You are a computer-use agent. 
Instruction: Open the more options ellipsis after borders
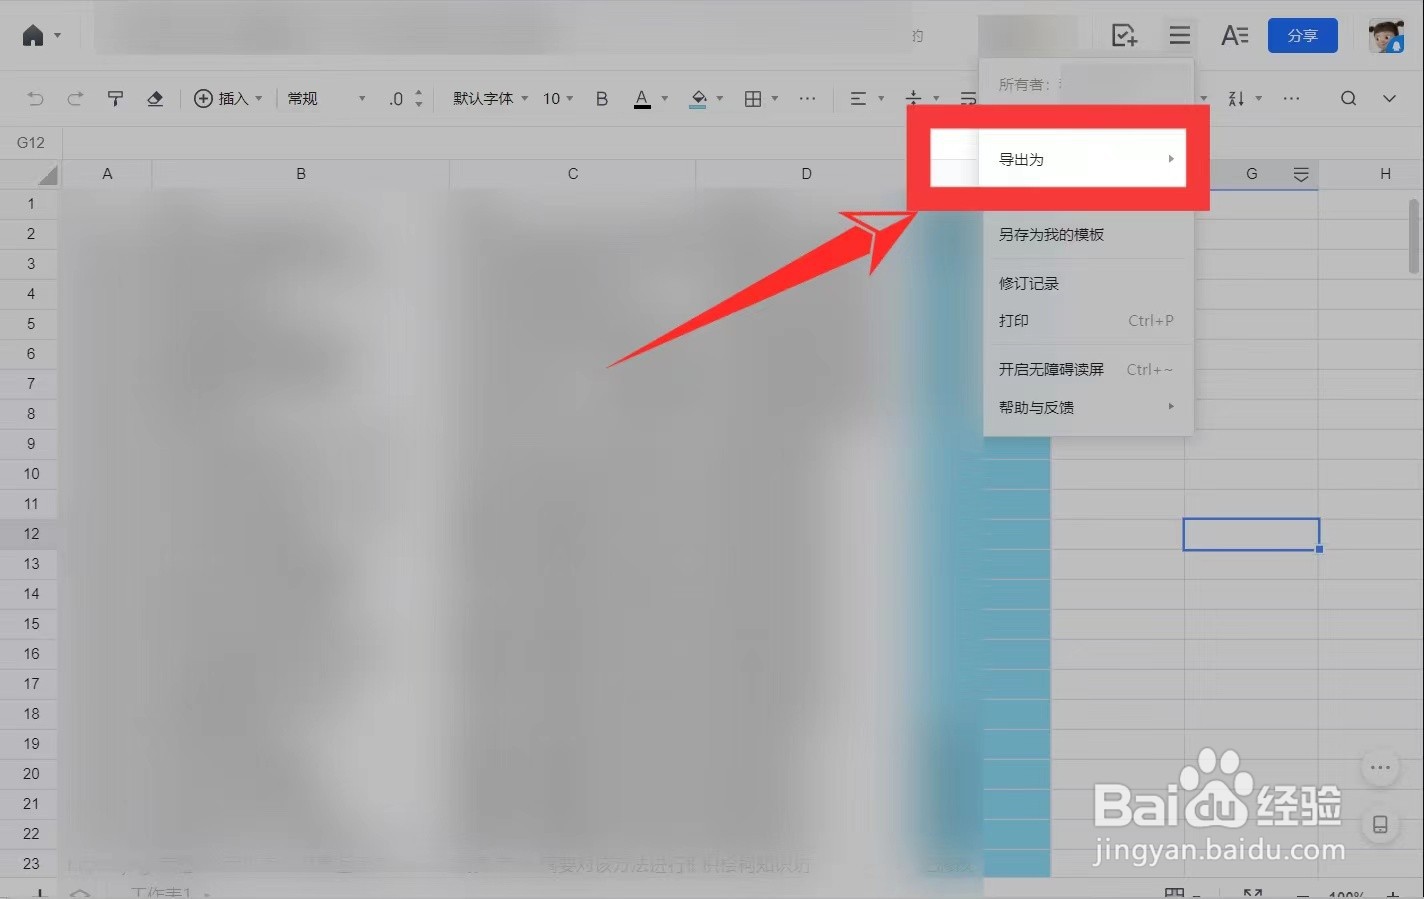807,98
